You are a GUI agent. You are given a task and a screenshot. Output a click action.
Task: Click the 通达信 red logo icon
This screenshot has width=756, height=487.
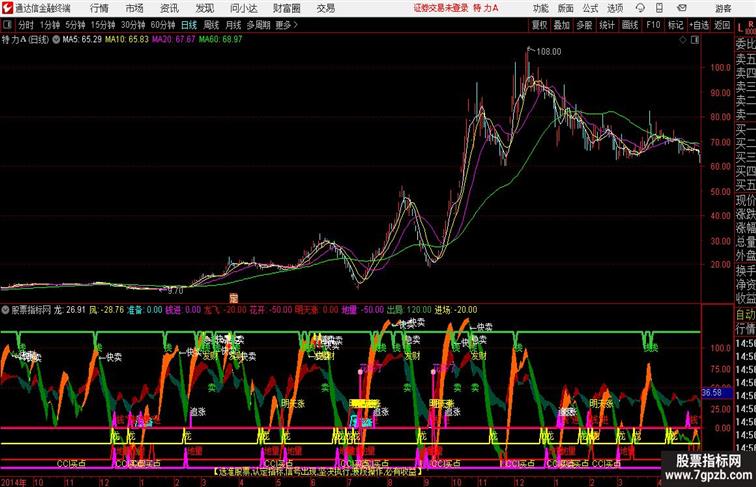tap(7, 8)
